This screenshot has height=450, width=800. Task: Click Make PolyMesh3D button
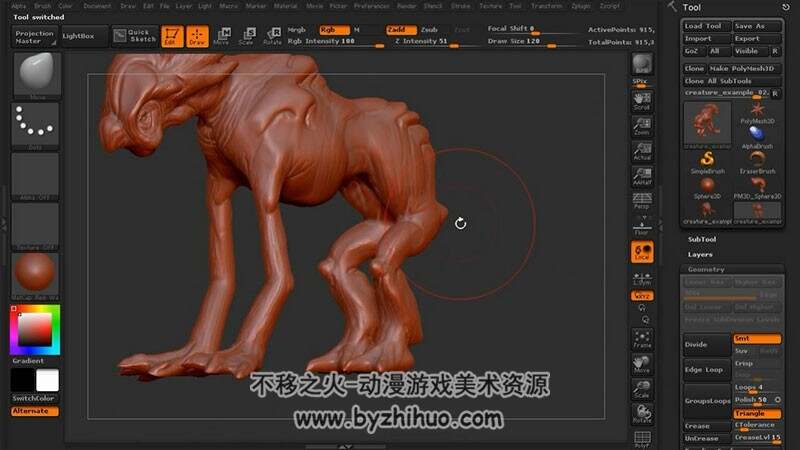(x=745, y=68)
